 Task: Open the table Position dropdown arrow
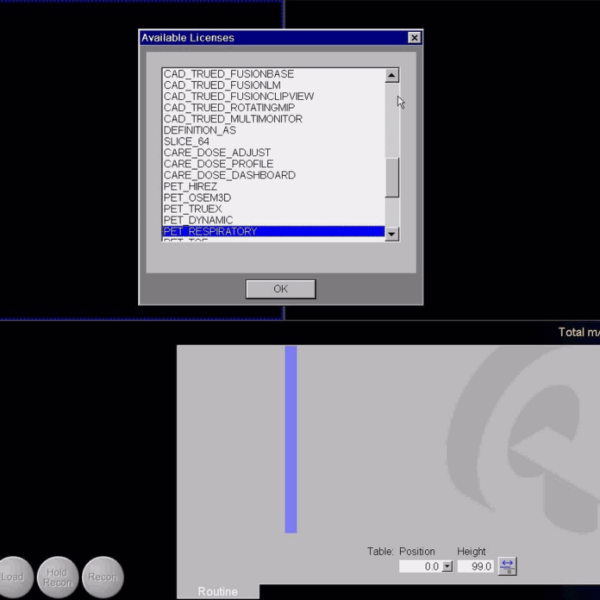[447, 567]
